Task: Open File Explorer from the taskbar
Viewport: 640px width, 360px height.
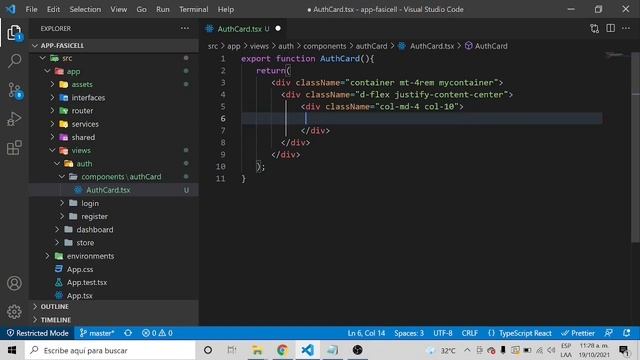Action: click(x=257, y=350)
